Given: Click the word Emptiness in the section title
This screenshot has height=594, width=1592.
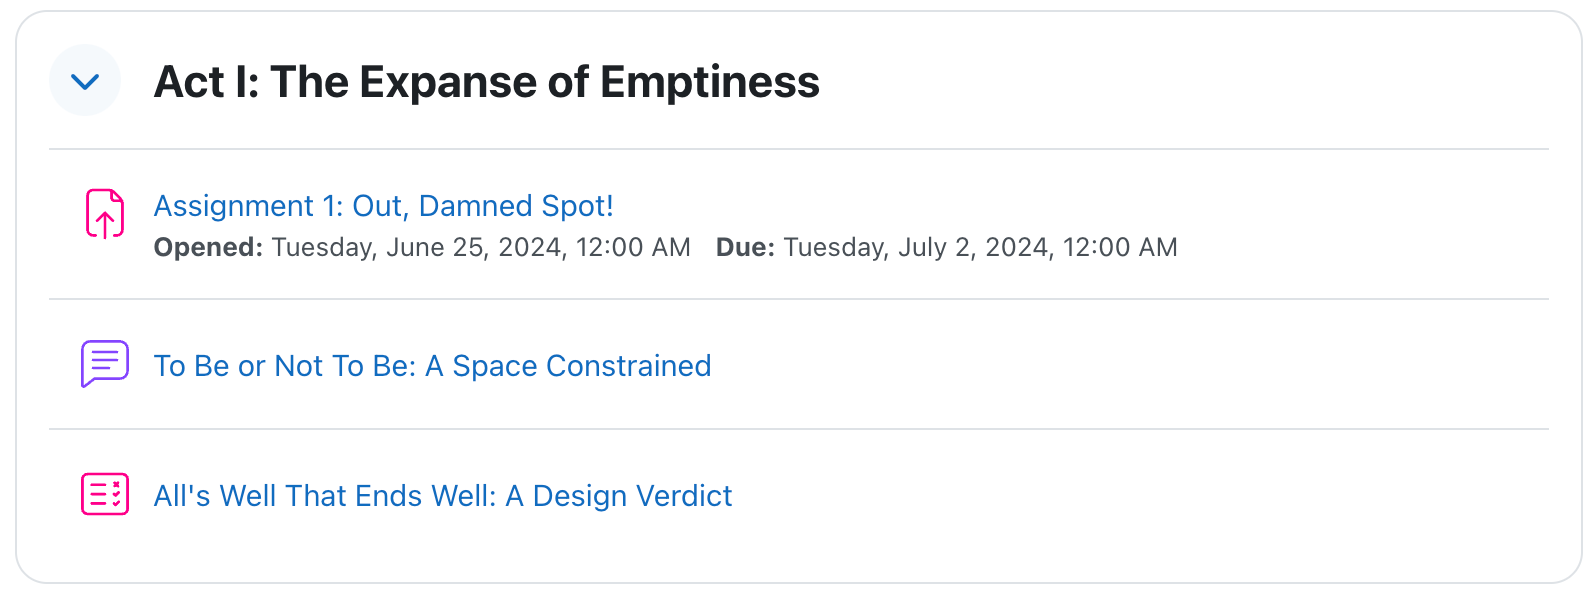Looking at the screenshot, I should (710, 82).
